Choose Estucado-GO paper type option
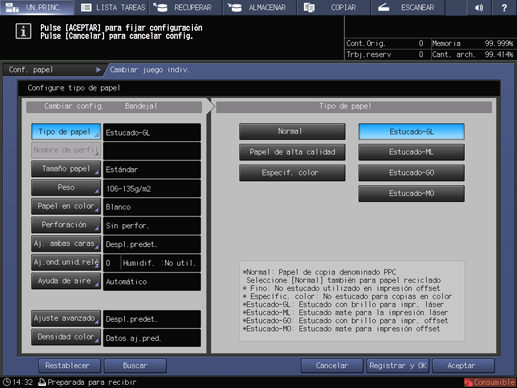517x388 pixels. pos(411,173)
